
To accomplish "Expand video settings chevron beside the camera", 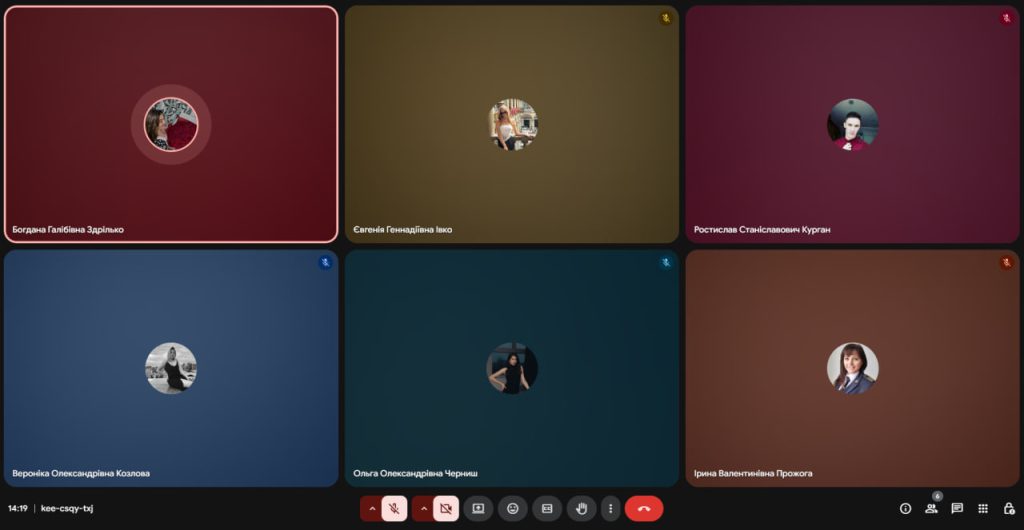I will 422,508.
